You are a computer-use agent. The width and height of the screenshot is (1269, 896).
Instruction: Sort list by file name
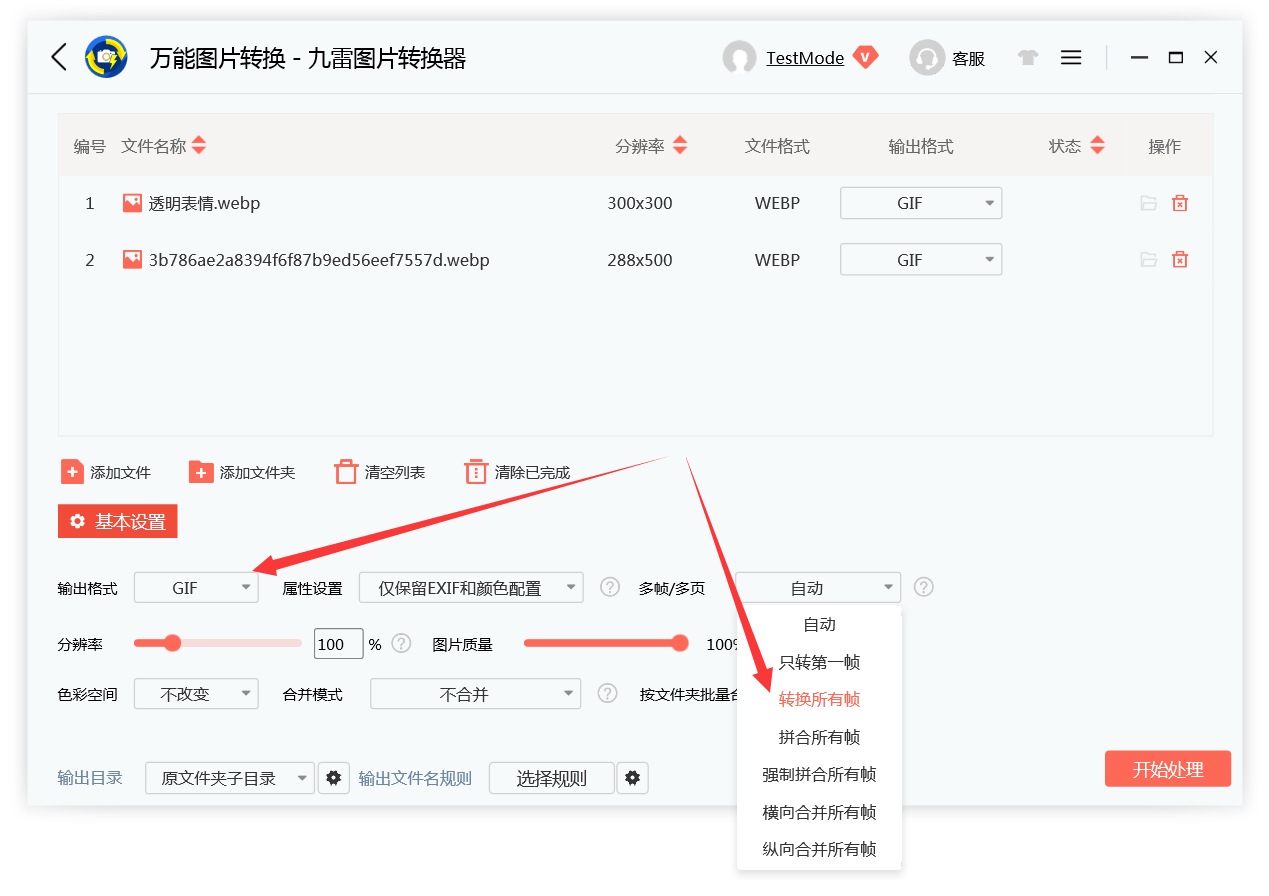click(x=199, y=146)
